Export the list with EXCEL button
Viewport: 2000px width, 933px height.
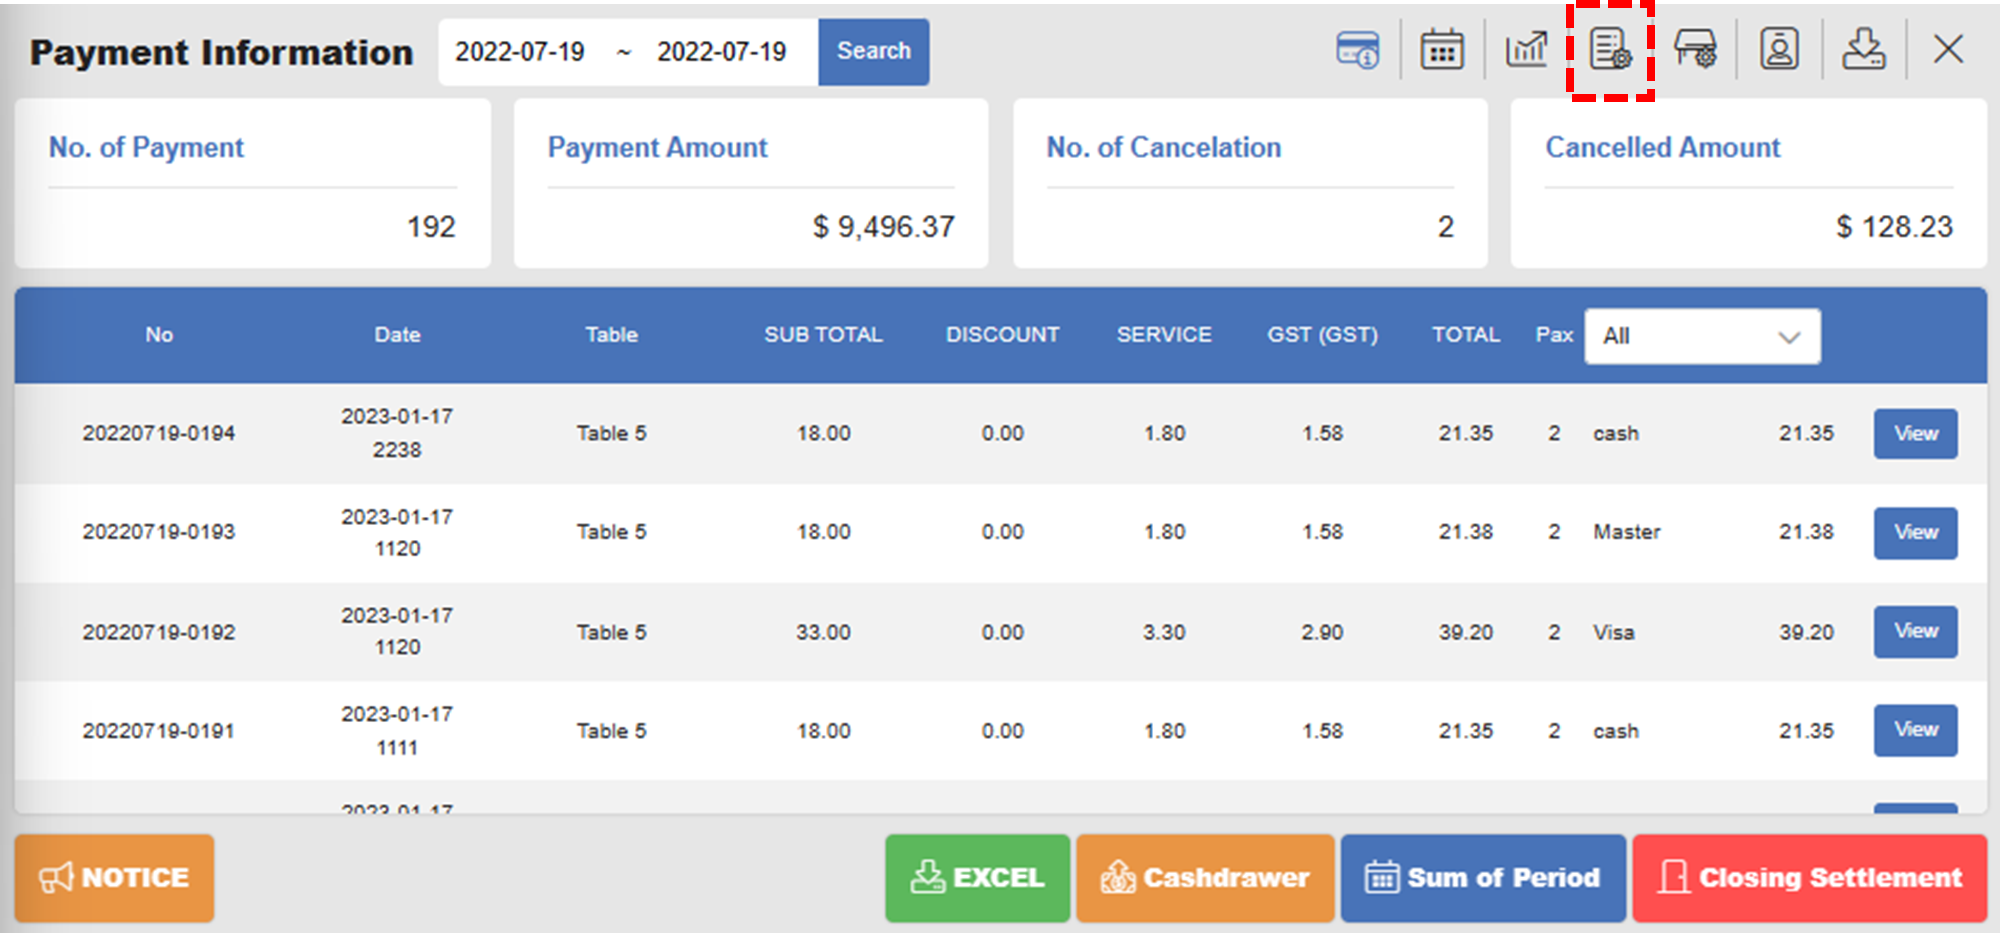(x=977, y=878)
